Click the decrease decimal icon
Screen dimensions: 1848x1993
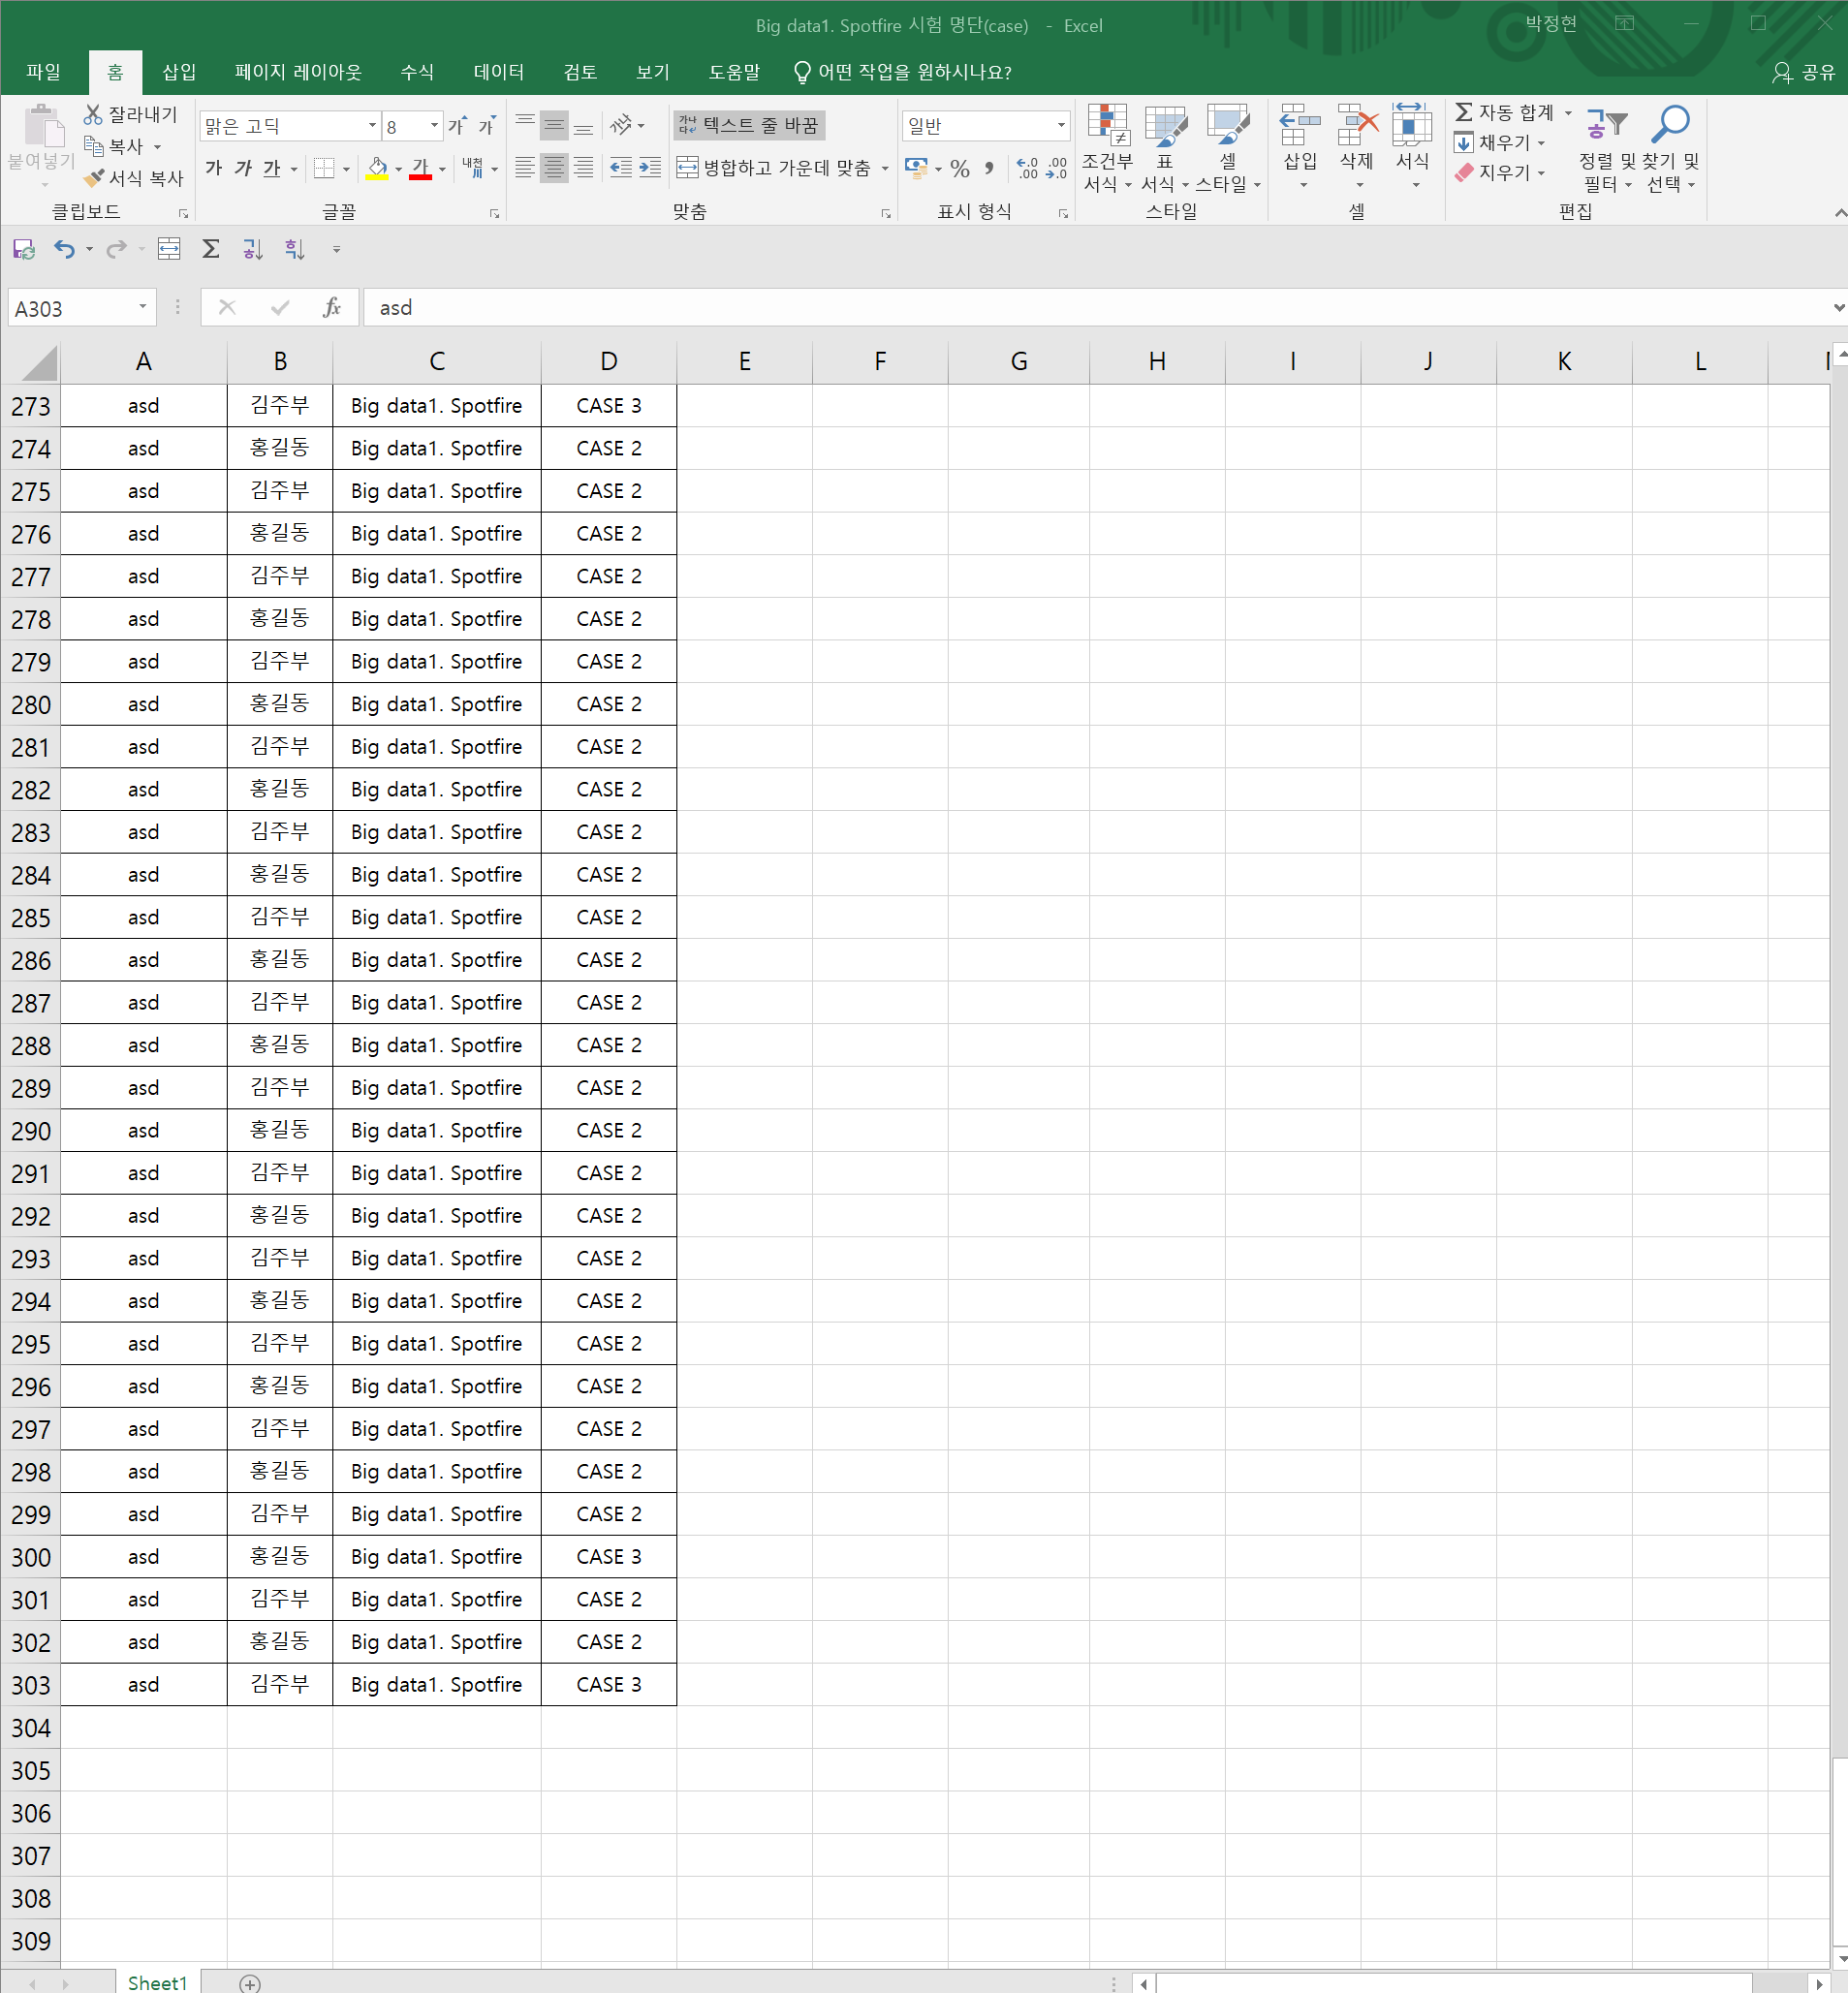coord(1056,168)
